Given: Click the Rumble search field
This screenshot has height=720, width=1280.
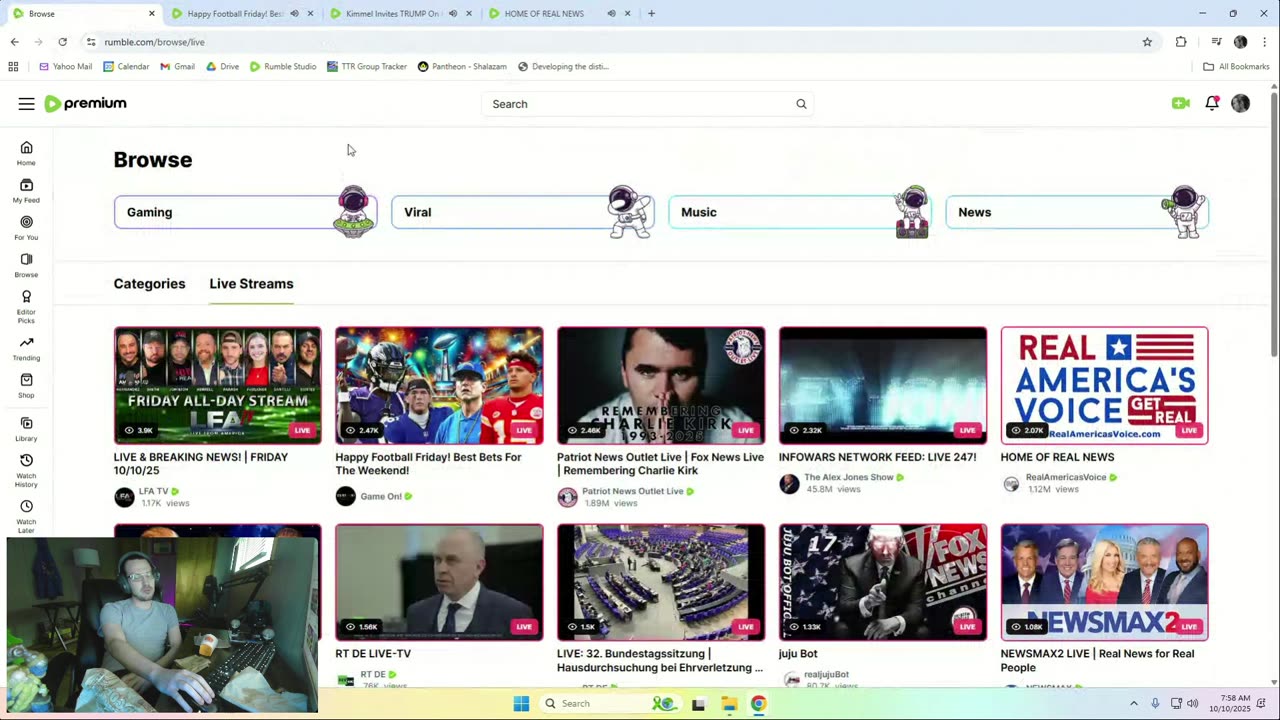Looking at the screenshot, I should (640, 104).
